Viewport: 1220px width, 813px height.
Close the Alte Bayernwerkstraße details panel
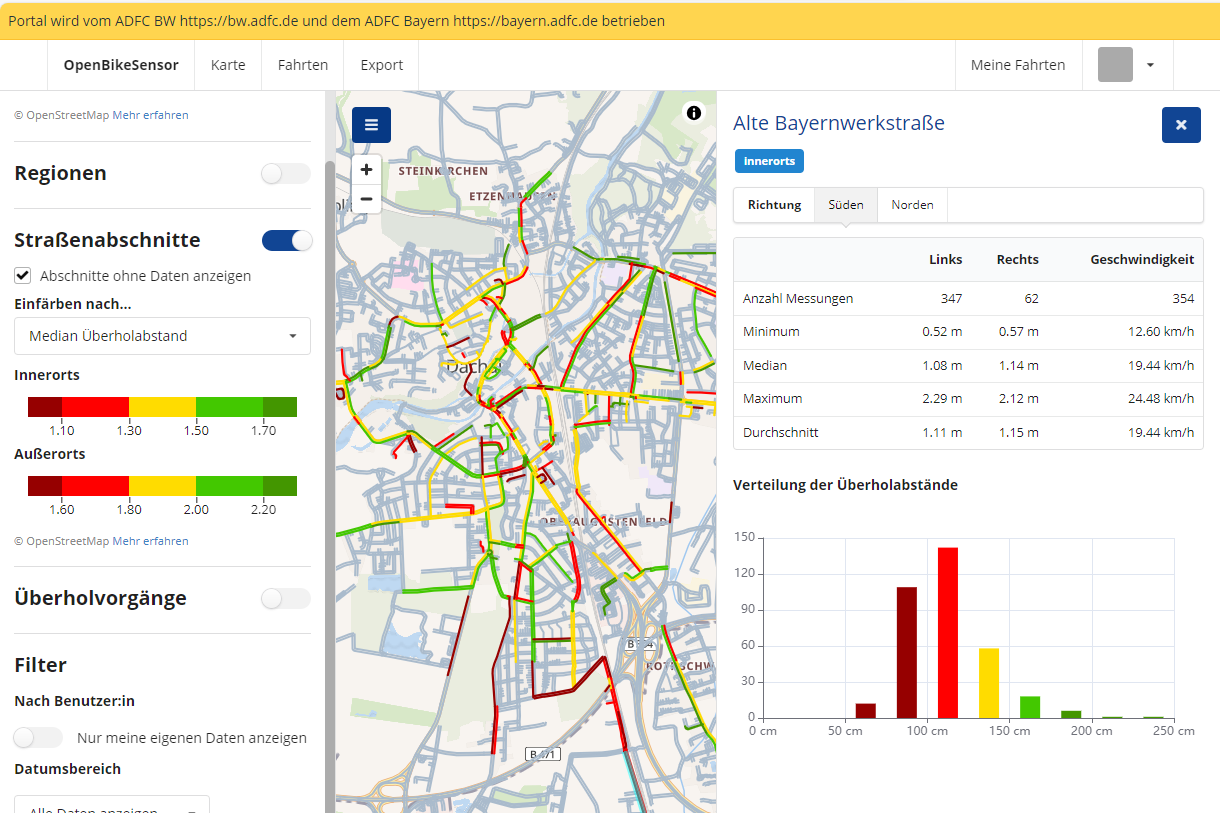click(x=1181, y=125)
